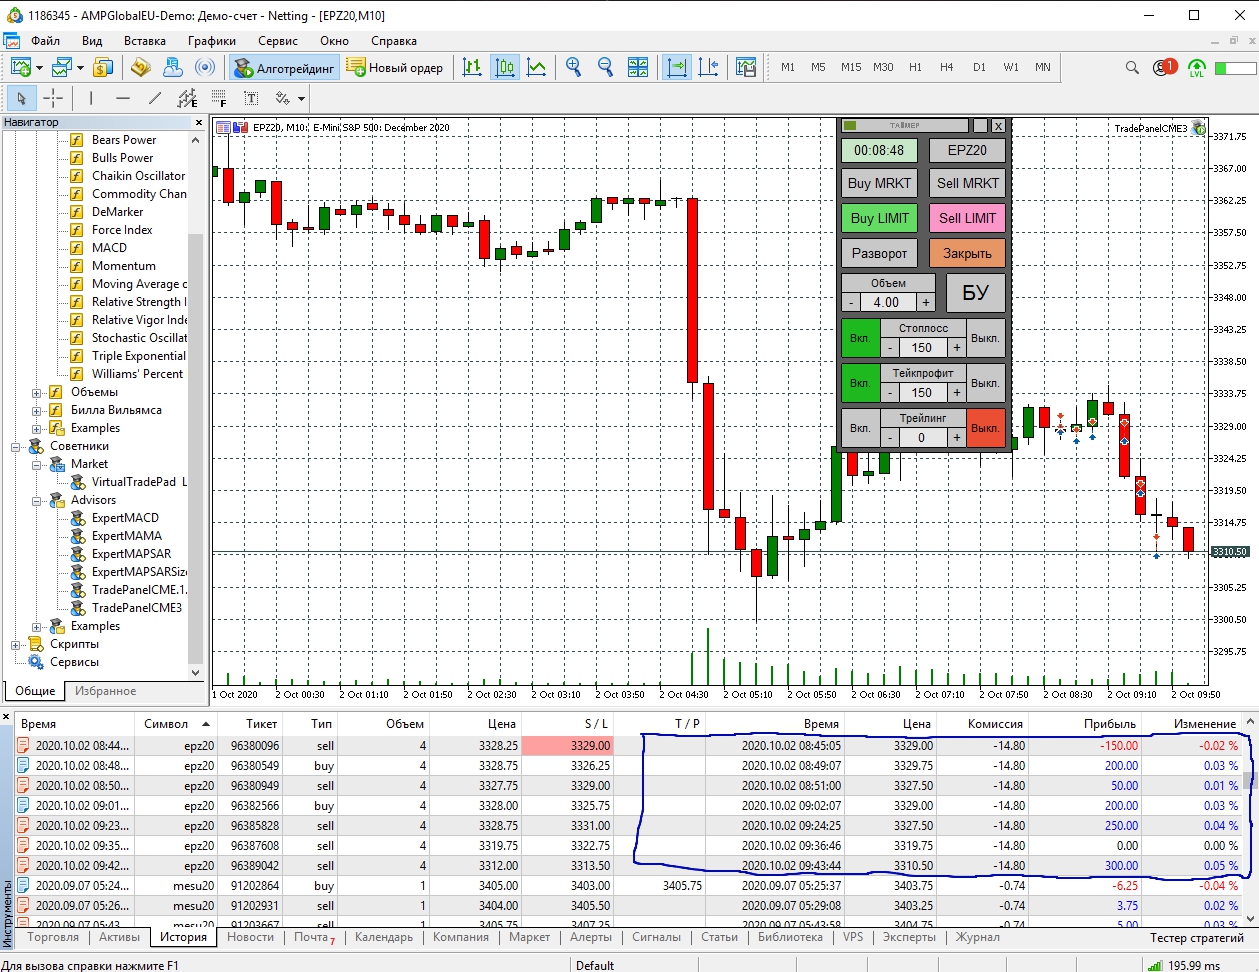Turn off Trailing with red Выкл. button
The width and height of the screenshot is (1259, 972).
point(985,428)
